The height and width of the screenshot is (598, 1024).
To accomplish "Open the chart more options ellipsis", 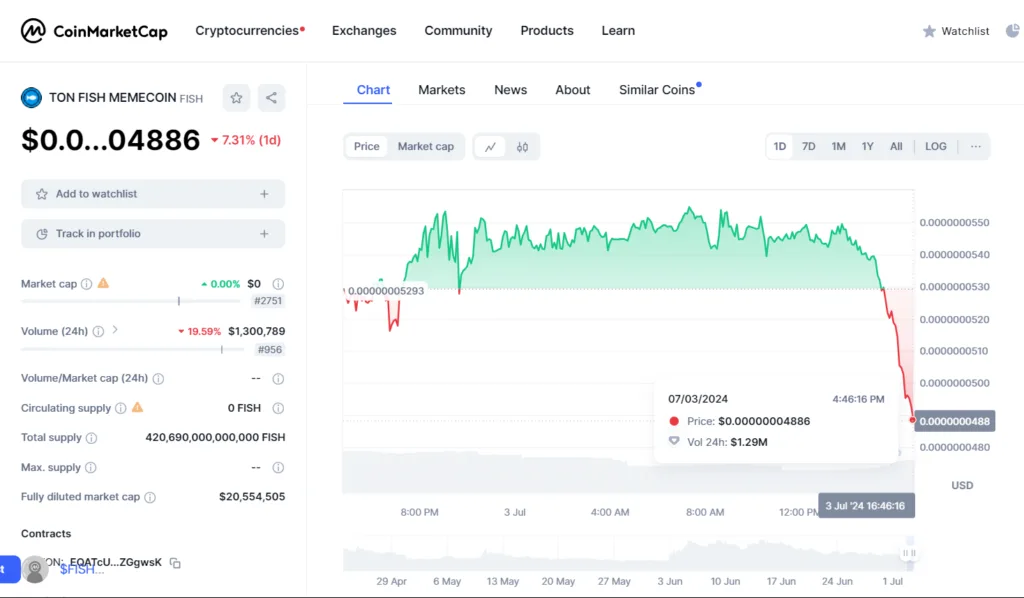I will [x=976, y=146].
